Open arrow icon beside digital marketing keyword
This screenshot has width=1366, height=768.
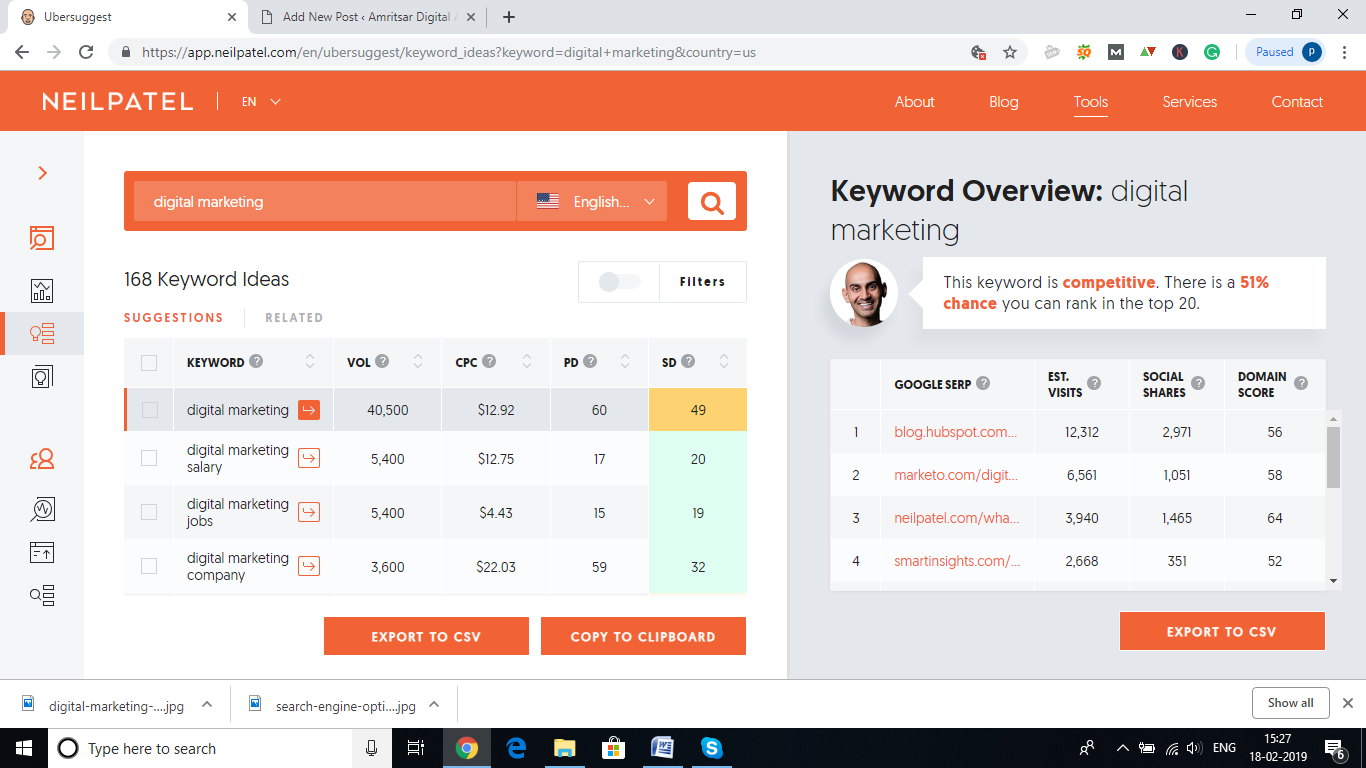click(x=309, y=410)
